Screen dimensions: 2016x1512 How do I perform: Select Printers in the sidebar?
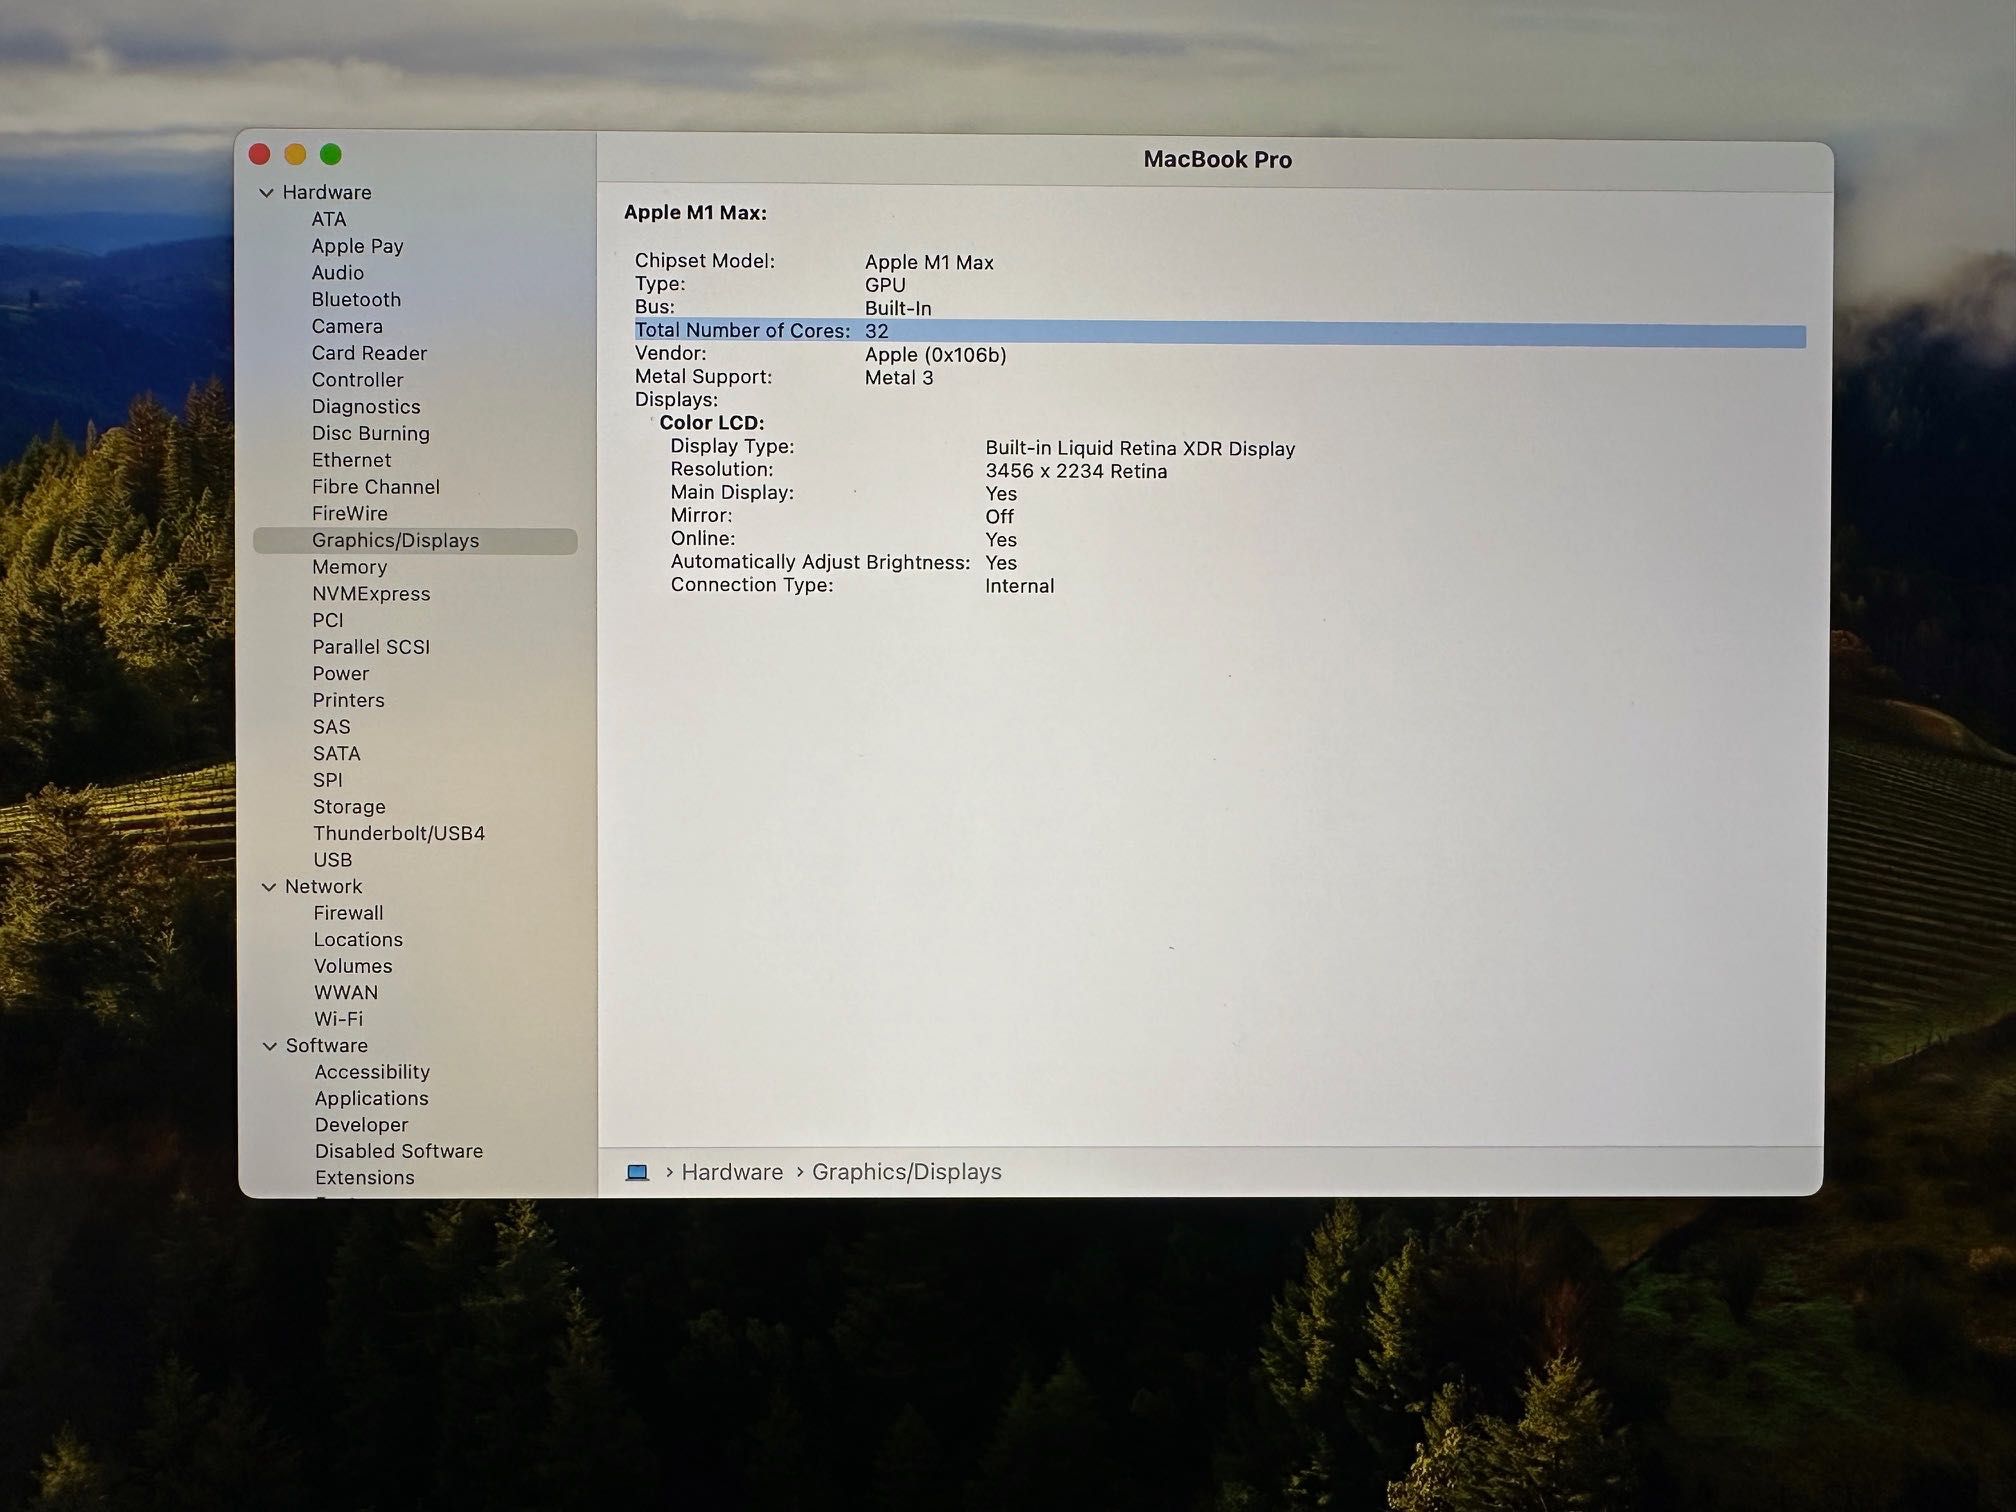[348, 701]
